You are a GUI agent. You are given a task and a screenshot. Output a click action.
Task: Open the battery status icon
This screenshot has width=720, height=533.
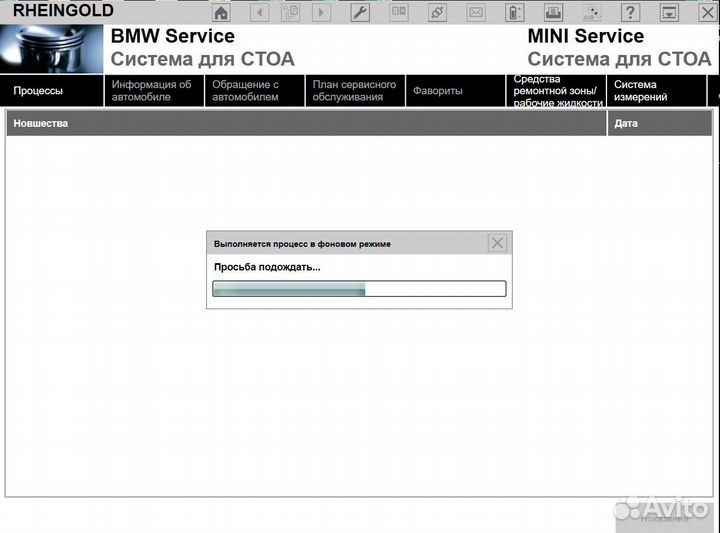pyautogui.click(x=514, y=12)
